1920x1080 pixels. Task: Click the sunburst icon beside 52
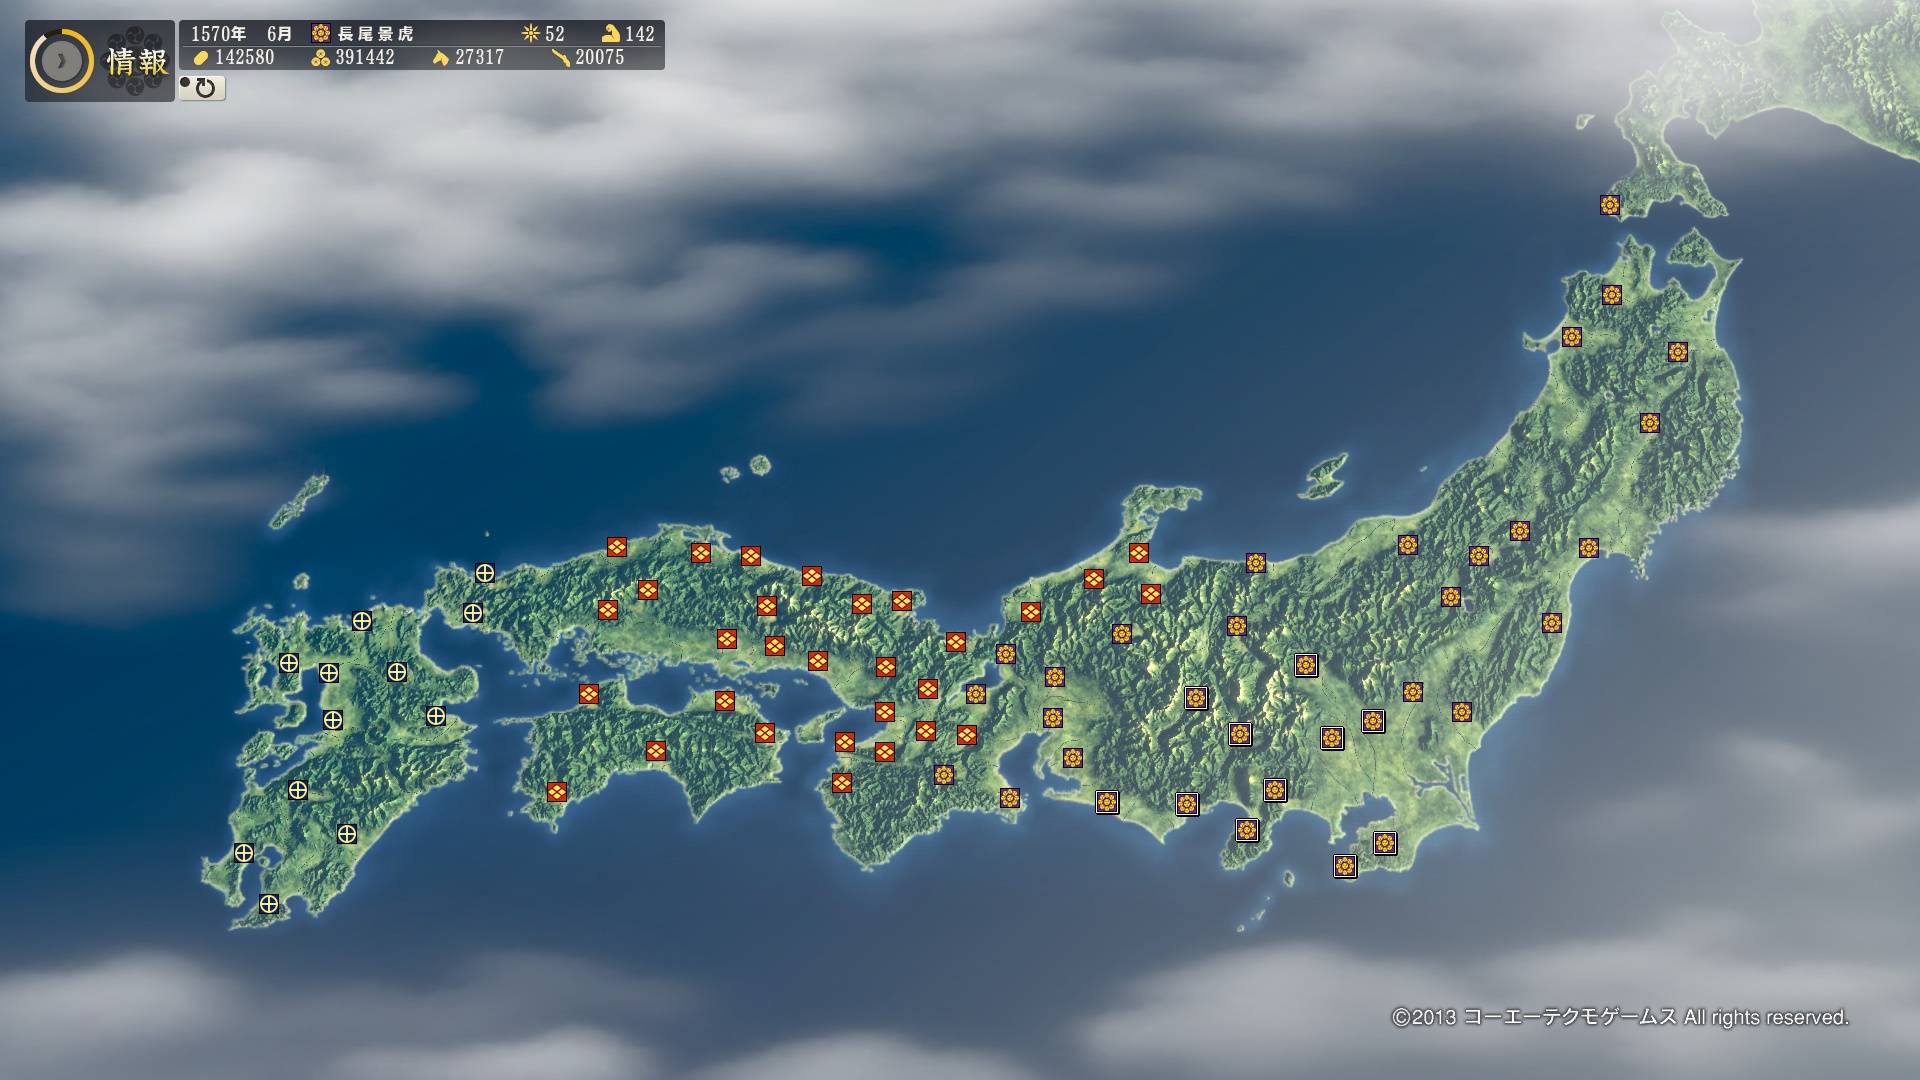(x=530, y=33)
